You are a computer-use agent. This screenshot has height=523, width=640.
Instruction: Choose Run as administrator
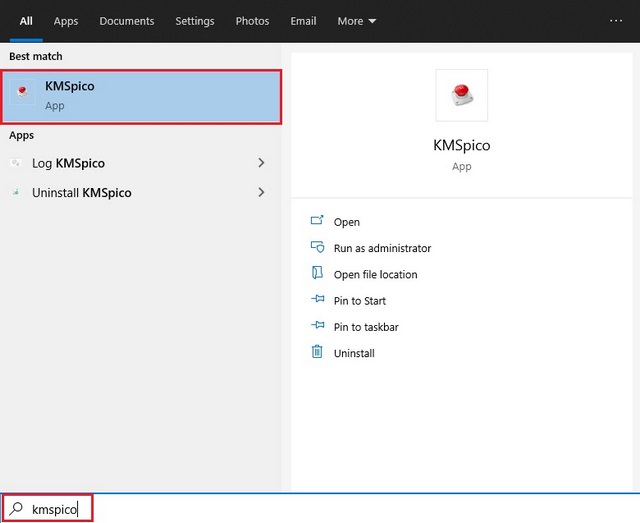[x=382, y=248]
